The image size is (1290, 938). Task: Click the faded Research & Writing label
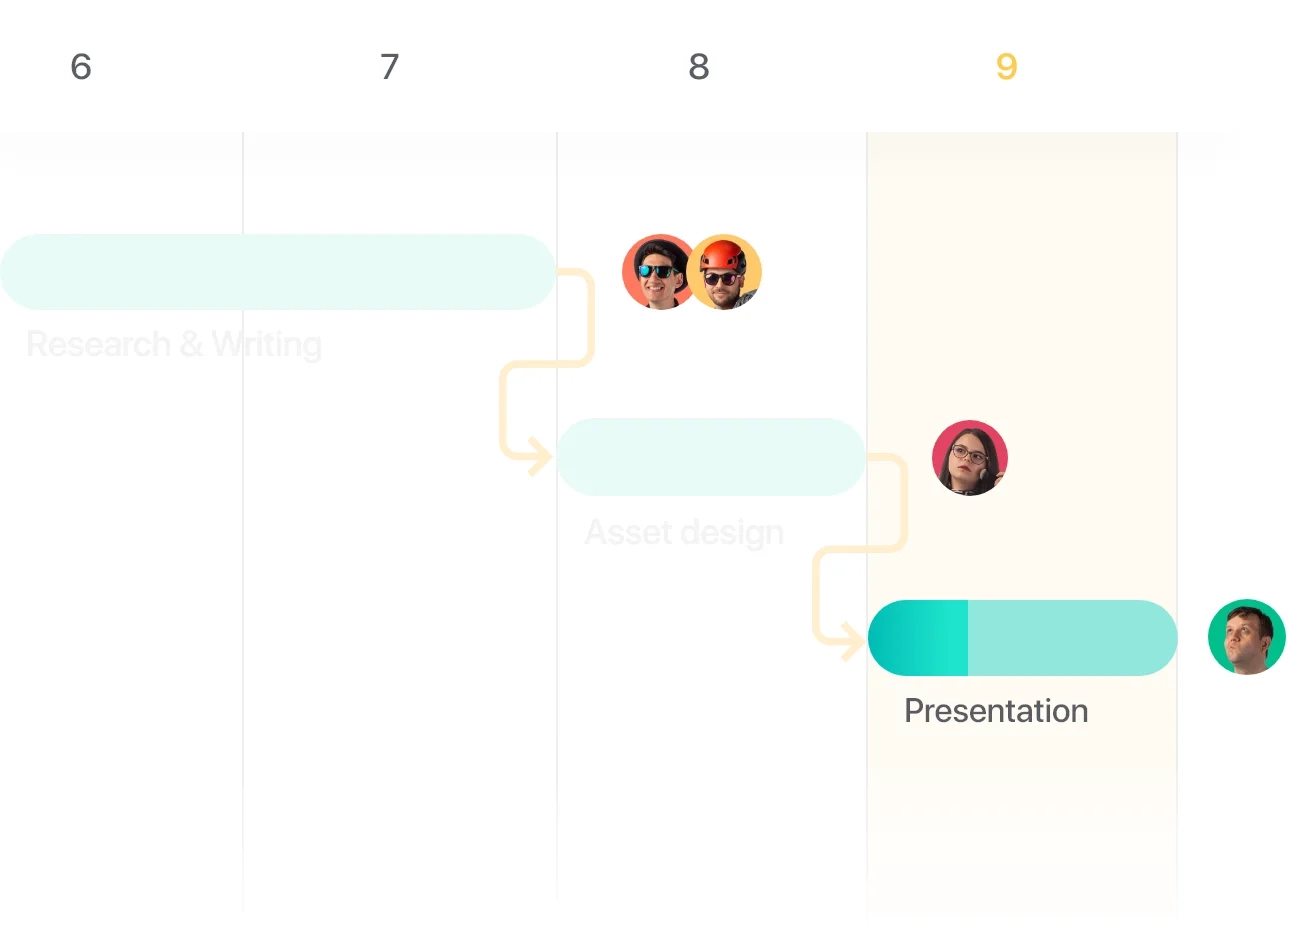point(174,344)
